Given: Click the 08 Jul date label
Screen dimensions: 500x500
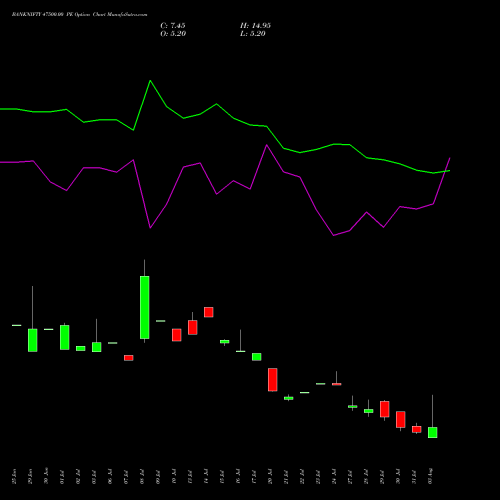Looking at the screenshot, I should [143, 476].
